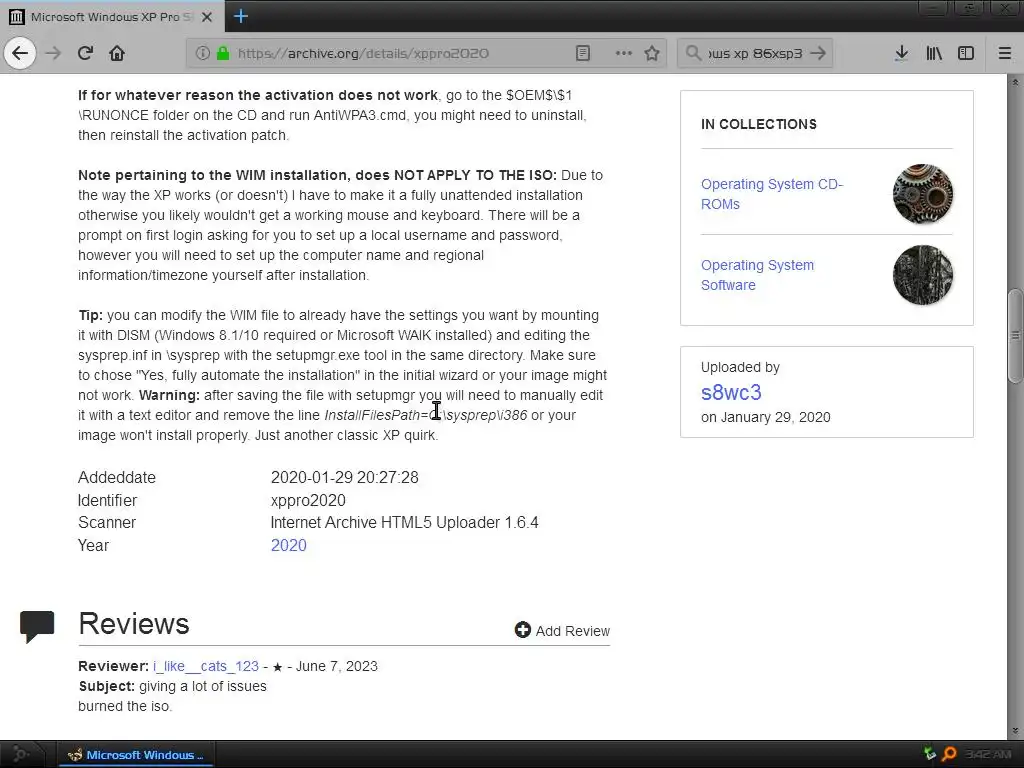Click the taskbar clock

[988, 755]
